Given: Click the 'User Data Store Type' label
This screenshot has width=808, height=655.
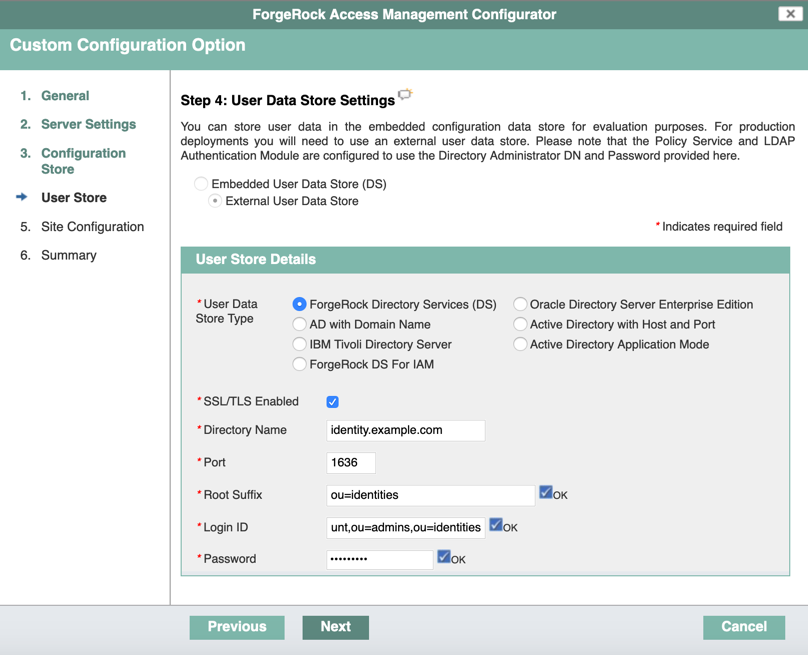Looking at the screenshot, I should [227, 311].
